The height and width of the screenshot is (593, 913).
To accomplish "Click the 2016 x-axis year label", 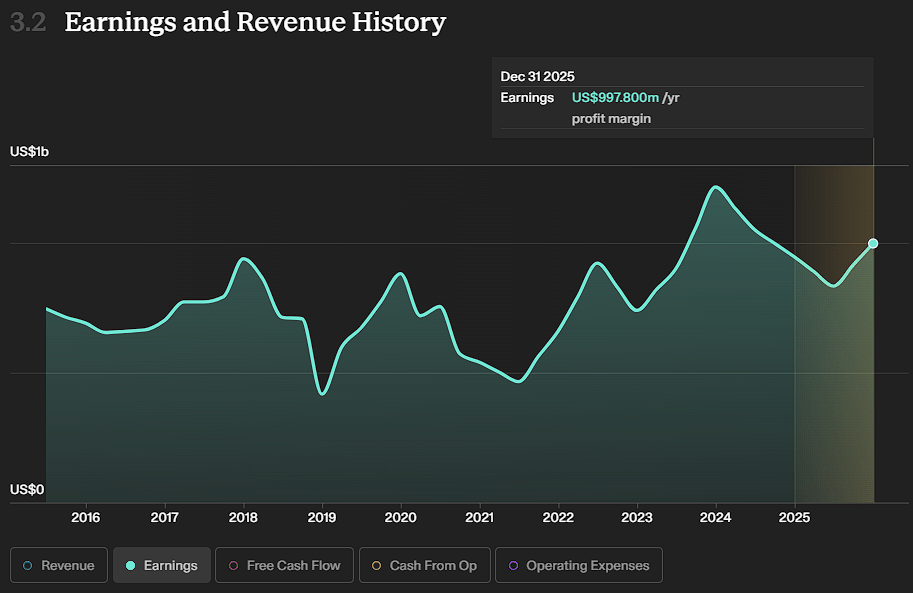I will click(x=86, y=518).
